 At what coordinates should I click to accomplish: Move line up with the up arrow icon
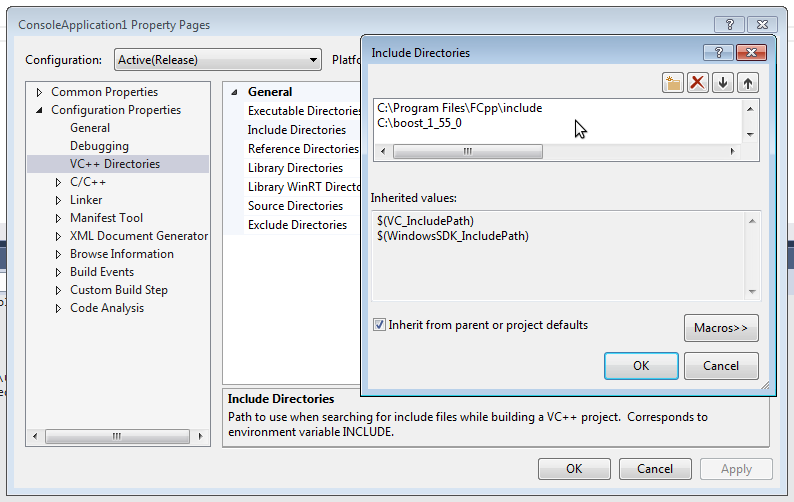(x=747, y=83)
